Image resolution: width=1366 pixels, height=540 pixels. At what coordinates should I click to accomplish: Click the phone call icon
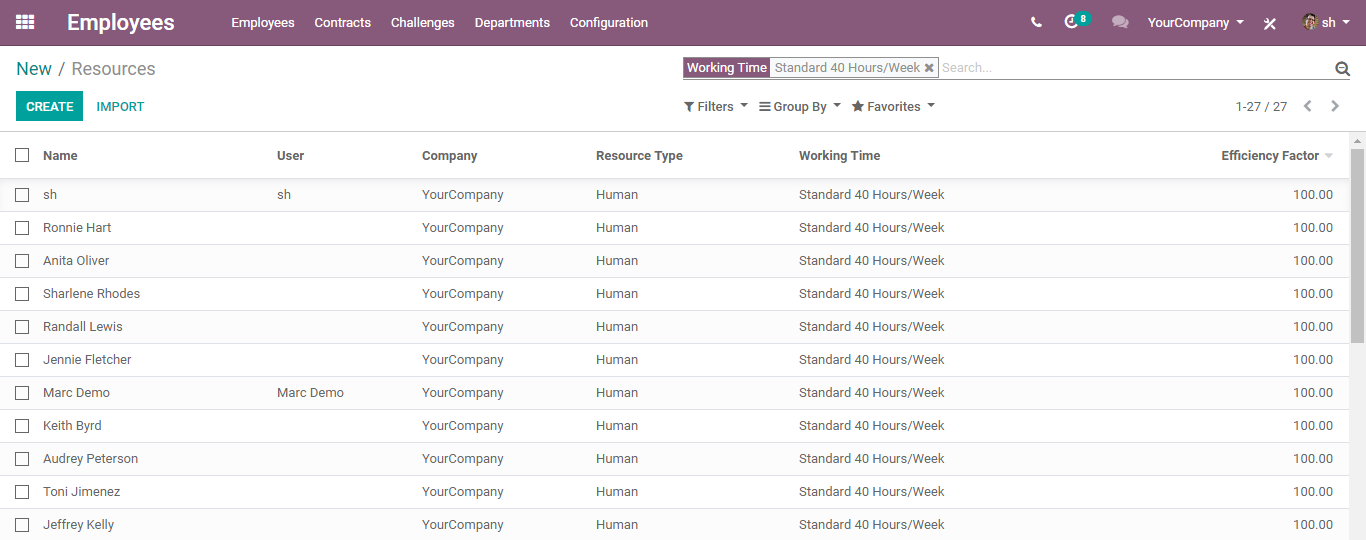coord(1036,22)
